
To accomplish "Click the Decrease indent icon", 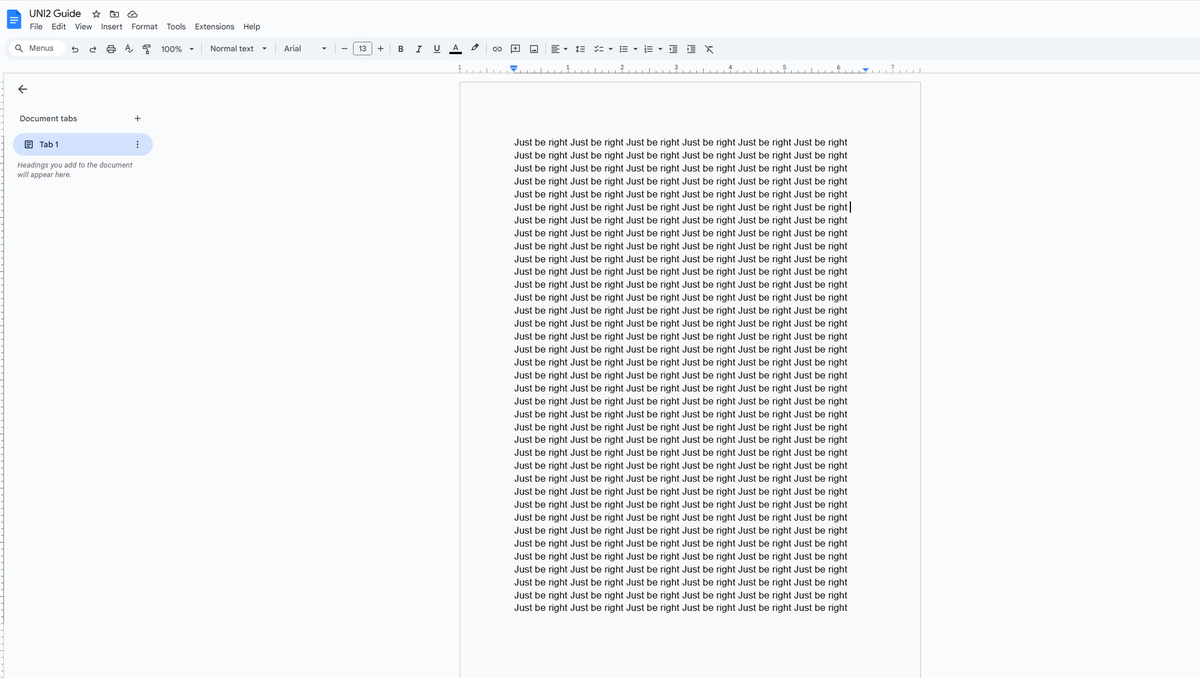I will coord(673,49).
